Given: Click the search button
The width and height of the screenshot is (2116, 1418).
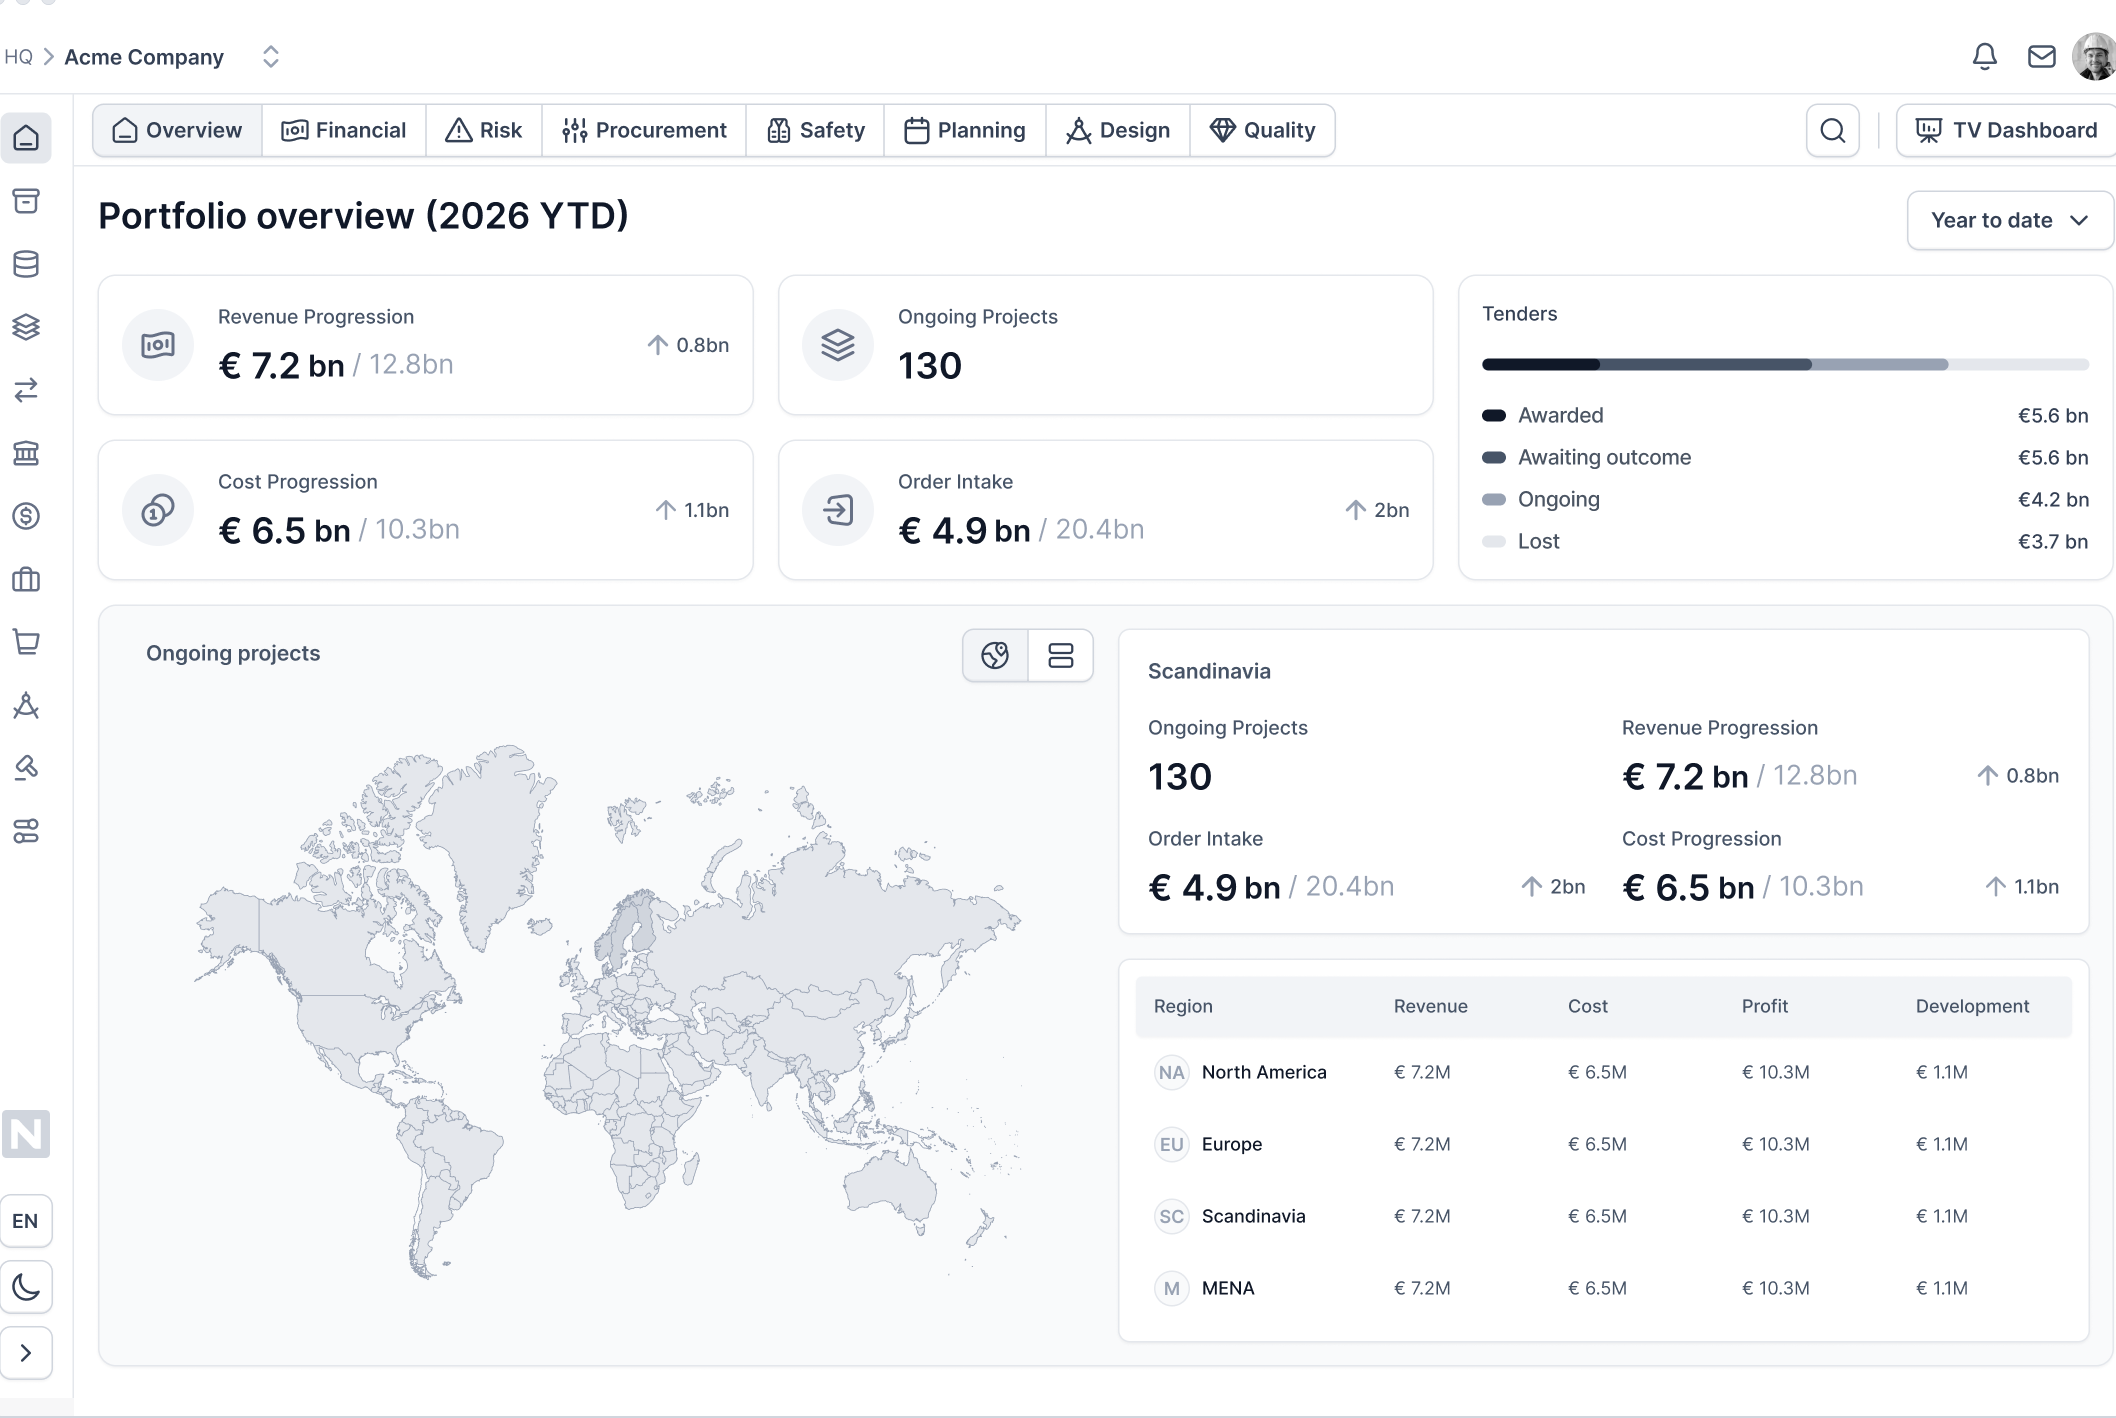Looking at the screenshot, I should pyautogui.click(x=1833, y=131).
